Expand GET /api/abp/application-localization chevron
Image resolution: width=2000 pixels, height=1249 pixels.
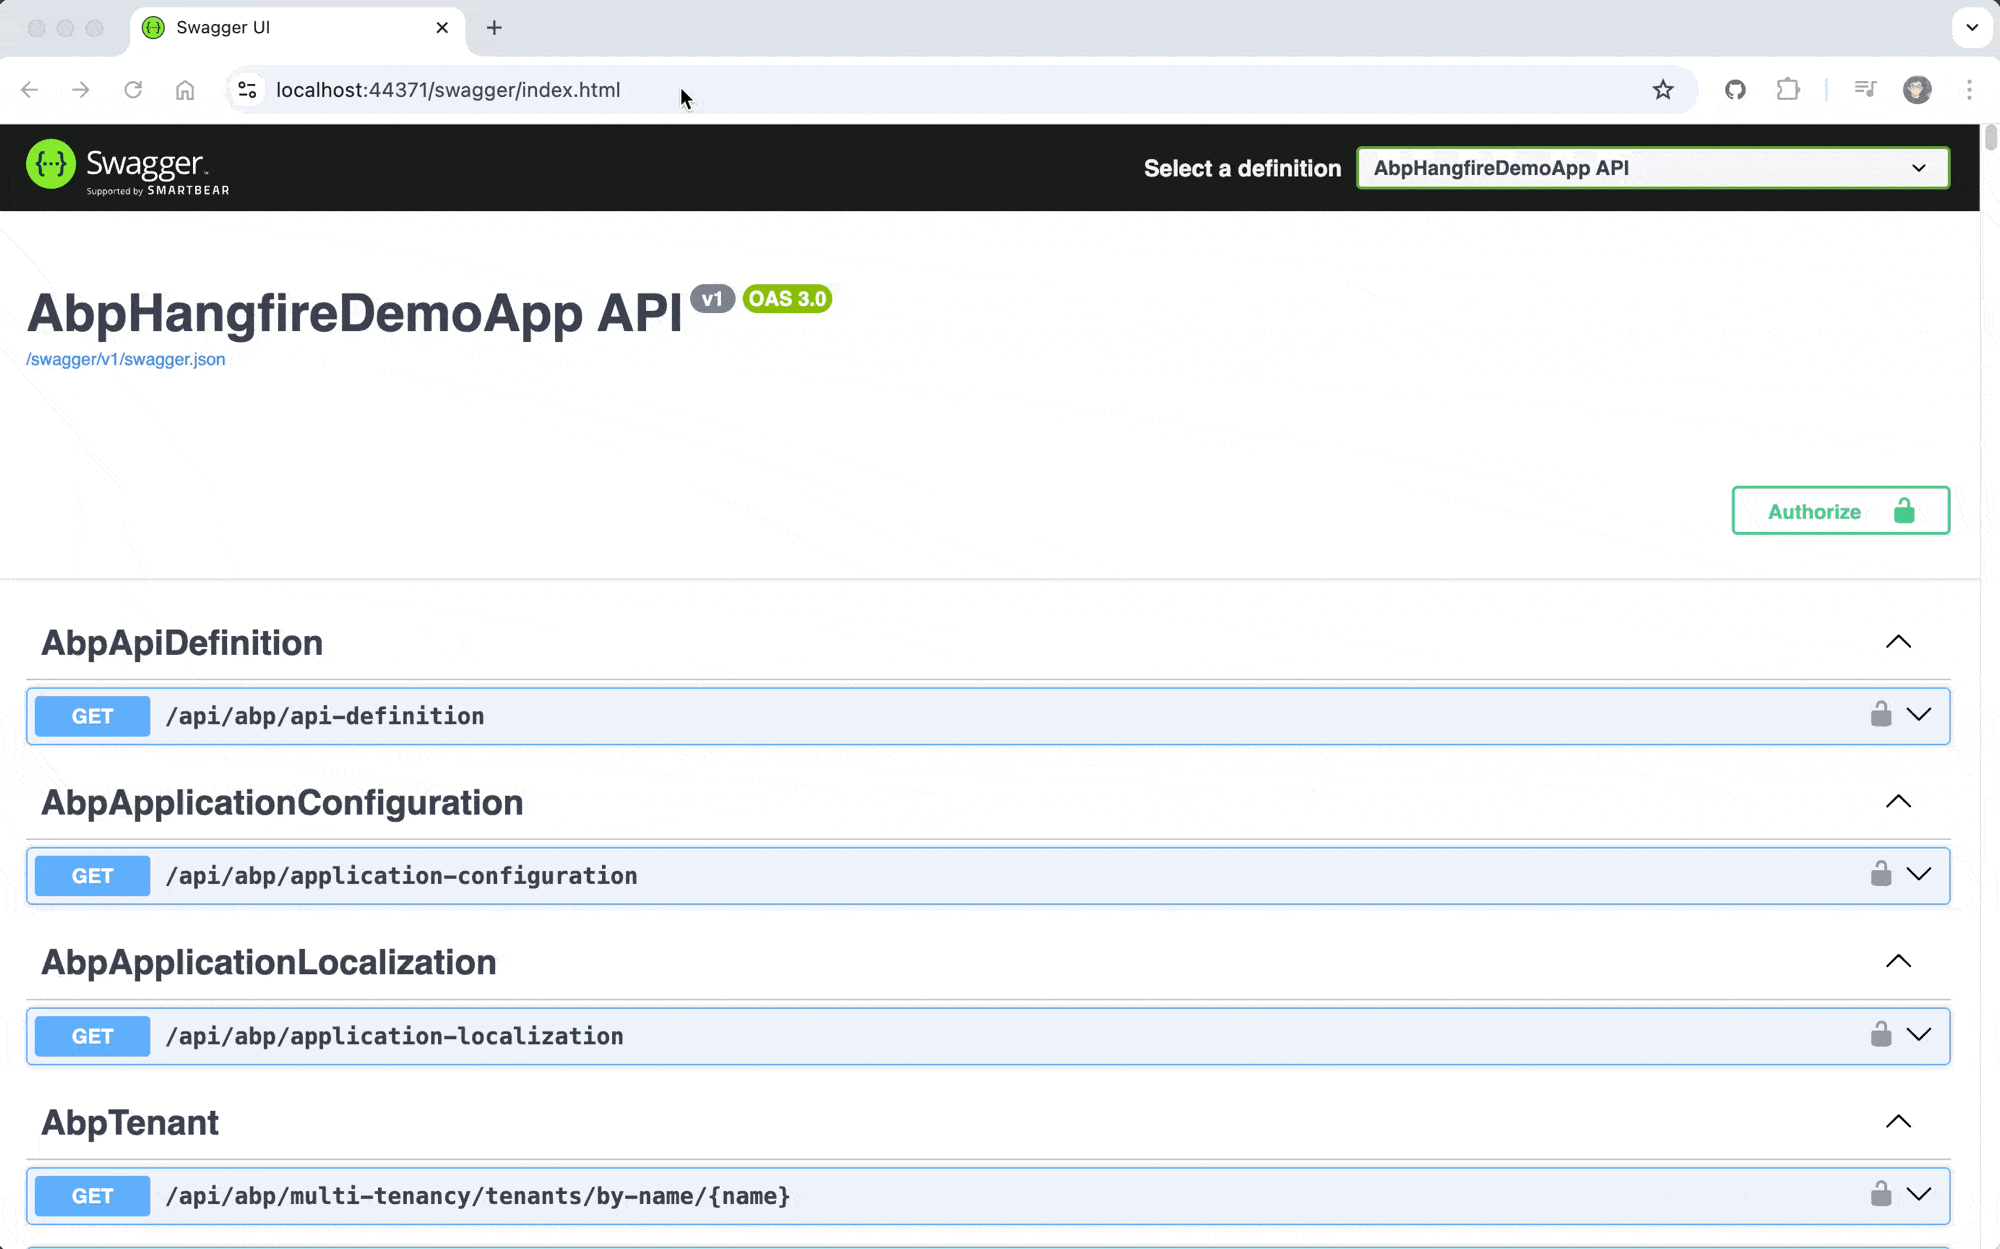pos(1918,1034)
